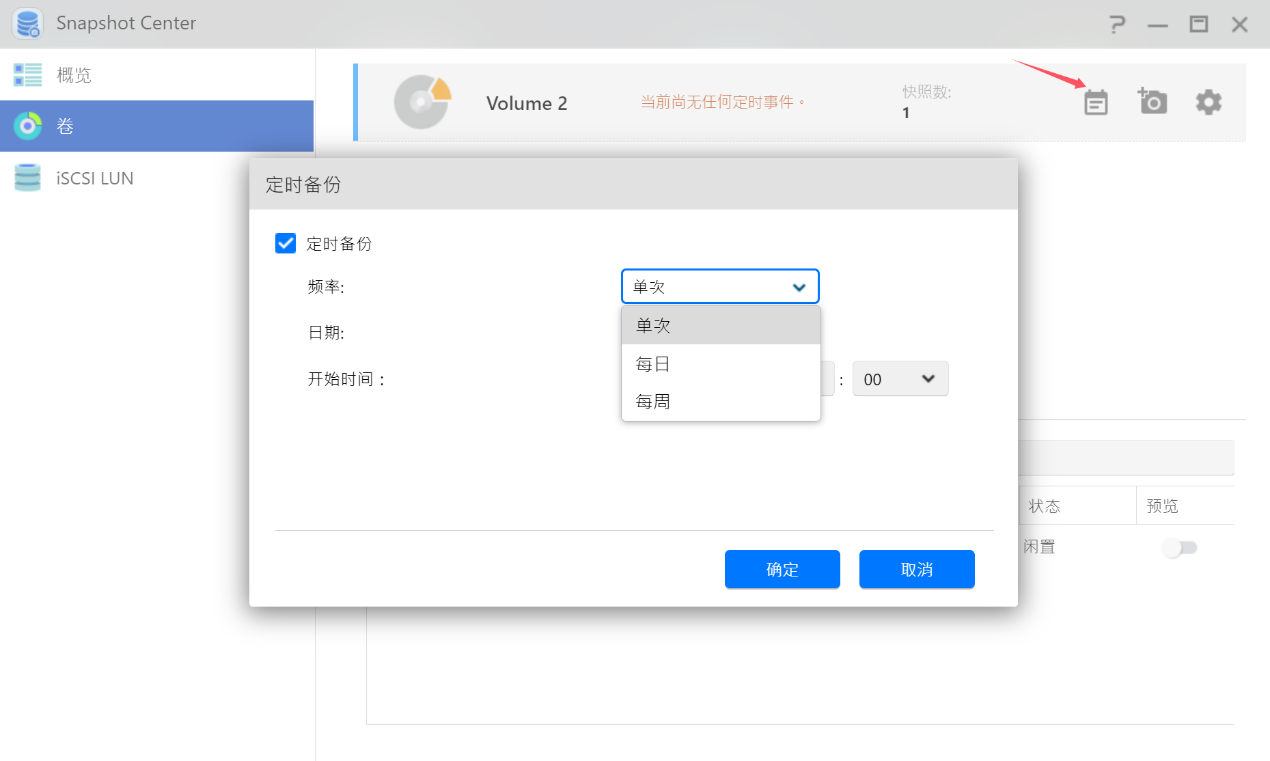This screenshot has height=761, width=1270.
Task: Select the 卷 volume sidebar item
Action: [x=157, y=126]
